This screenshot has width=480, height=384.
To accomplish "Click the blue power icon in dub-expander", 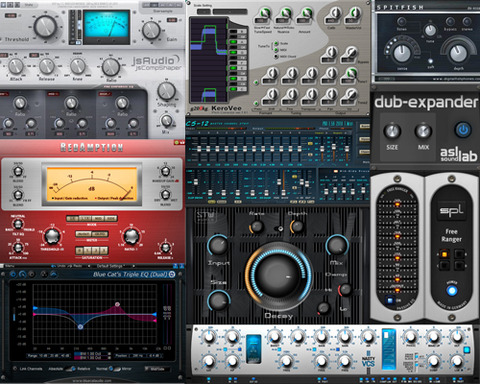I will (x=463, y=130).
